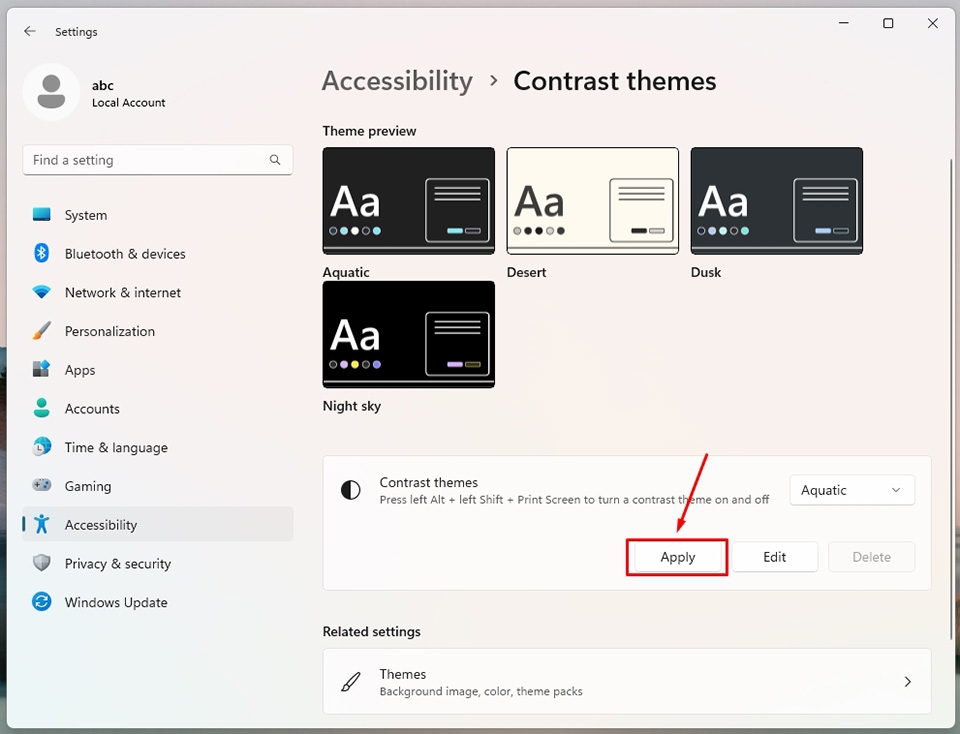Viewport: 960px width, 734px height.
Task: Click the vertical scrollbar on right
Action: (x=951, y=398)
